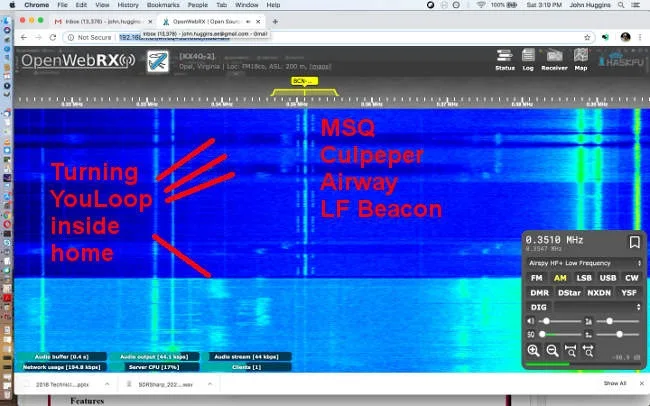Click Show All downloads
Image resolution: width=650 pixels, height=406 pixels.
point(615,383)
